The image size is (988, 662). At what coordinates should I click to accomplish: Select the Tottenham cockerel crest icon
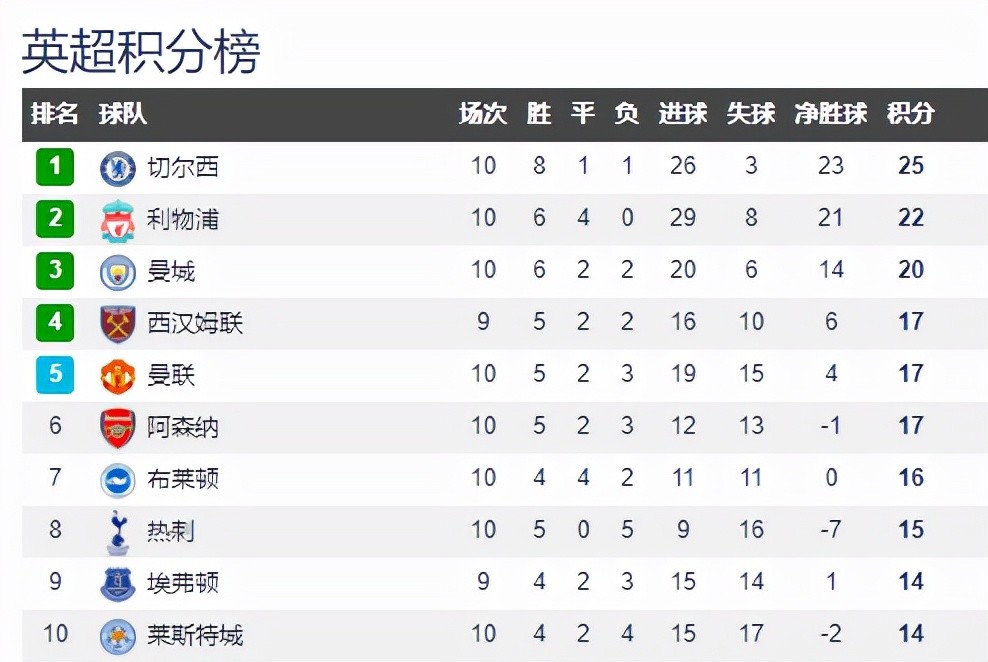tap(118, 532)
